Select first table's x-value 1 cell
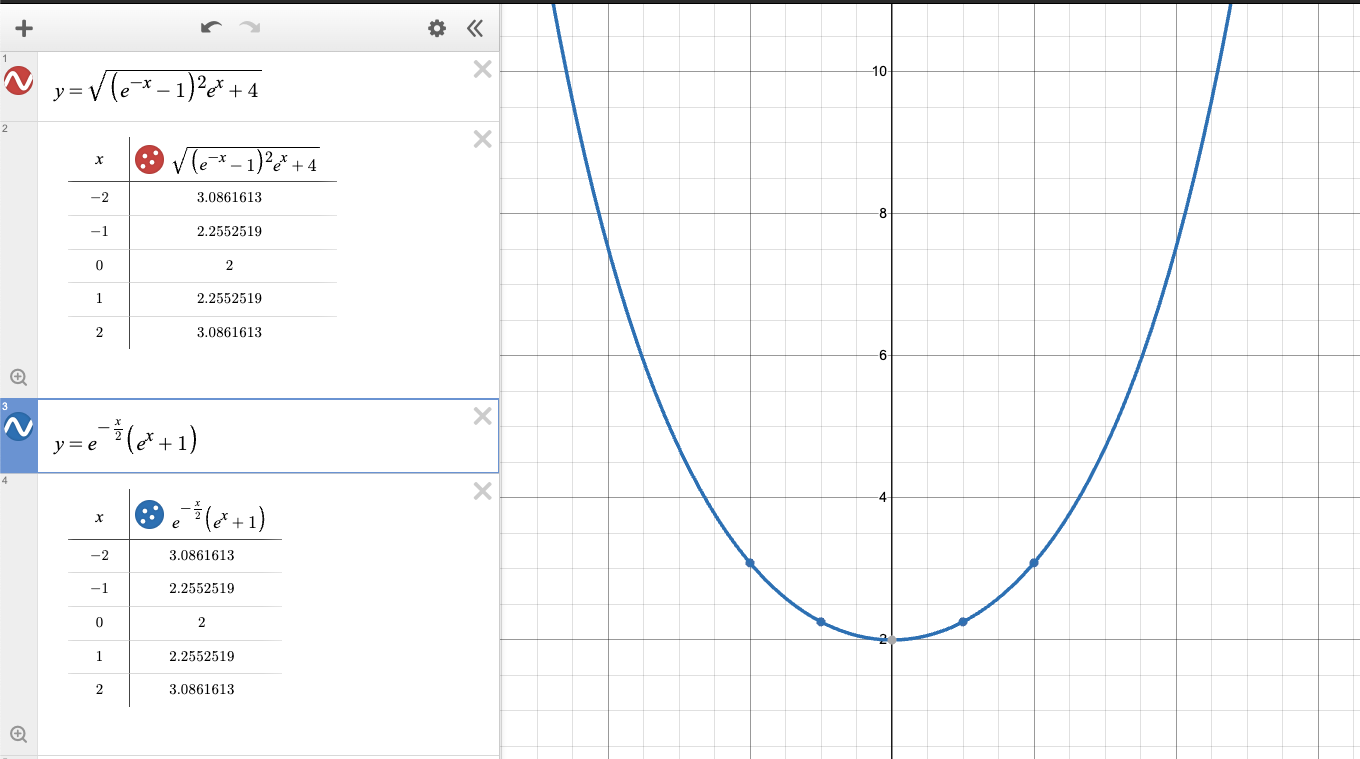1360x759 pixels. coord(99,298)
